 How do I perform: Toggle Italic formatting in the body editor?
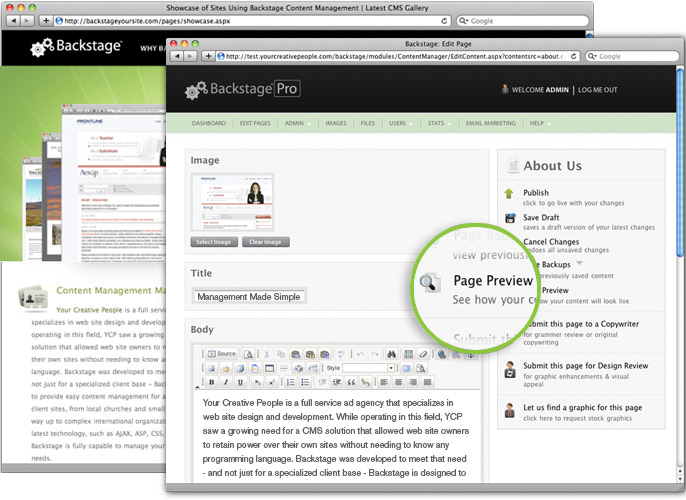pyautogui.click(x=225, y=382)
